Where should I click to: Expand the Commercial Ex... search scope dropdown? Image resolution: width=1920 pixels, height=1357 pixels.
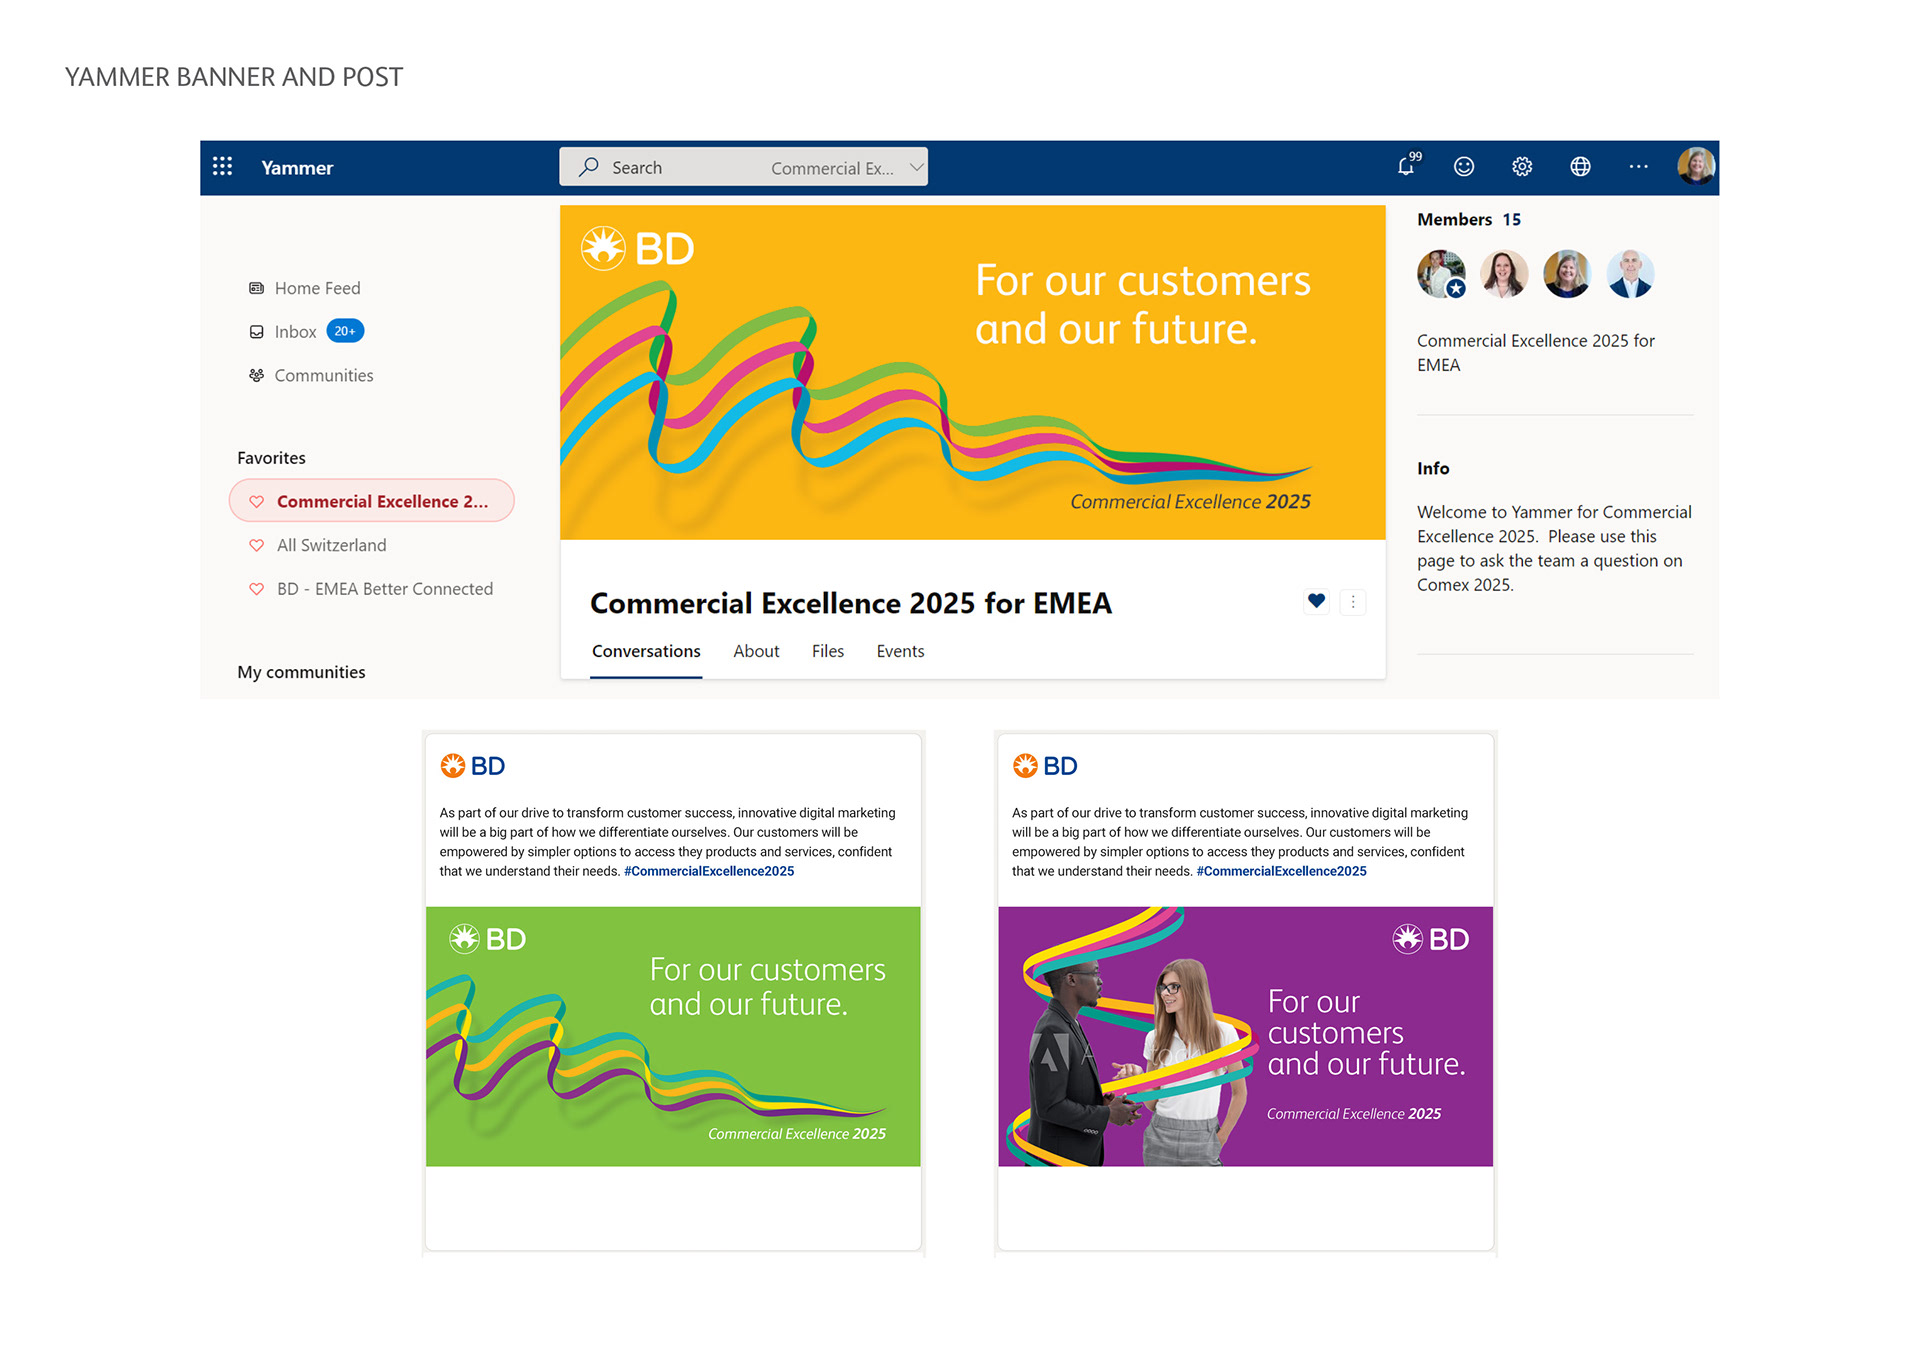pos(916,167)
